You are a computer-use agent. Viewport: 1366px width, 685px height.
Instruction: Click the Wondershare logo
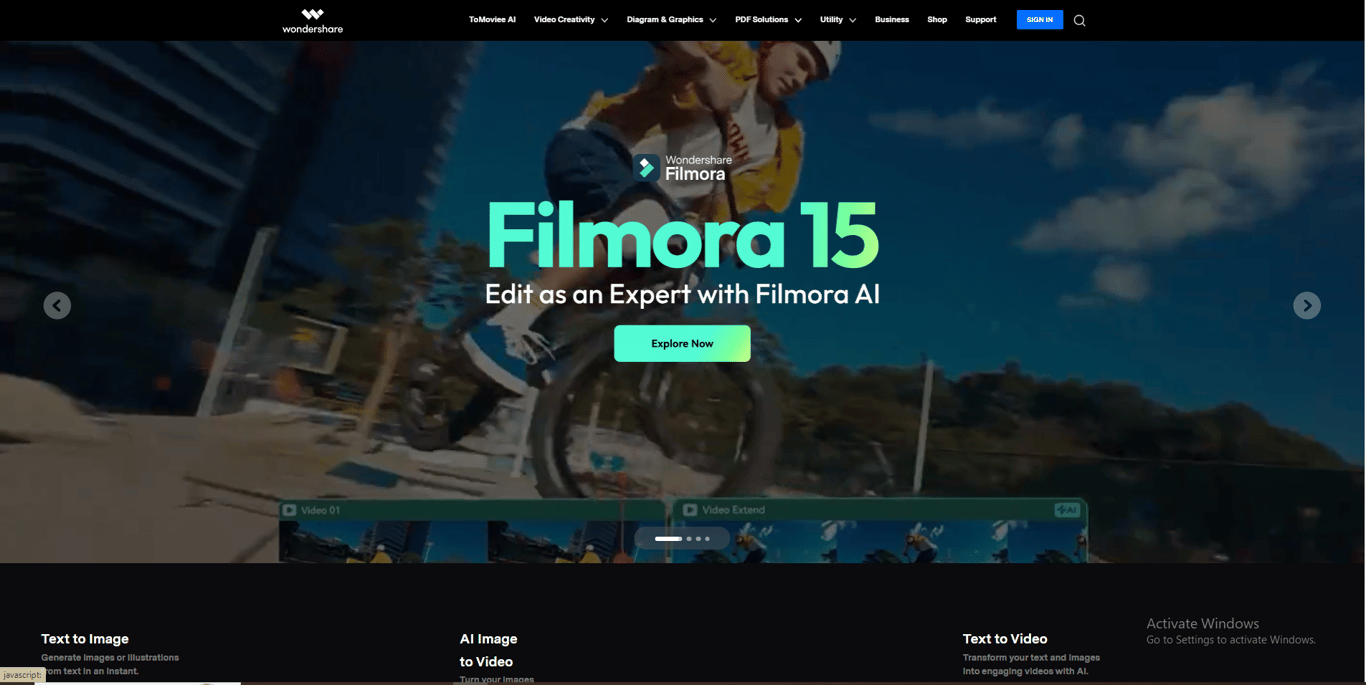311,20
